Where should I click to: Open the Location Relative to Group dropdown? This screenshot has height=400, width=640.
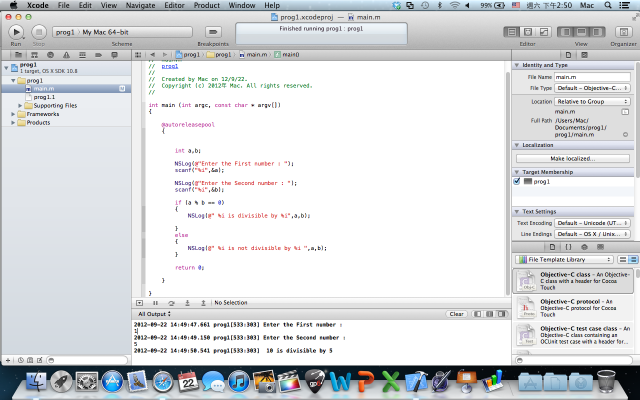(x=592, y=101)
